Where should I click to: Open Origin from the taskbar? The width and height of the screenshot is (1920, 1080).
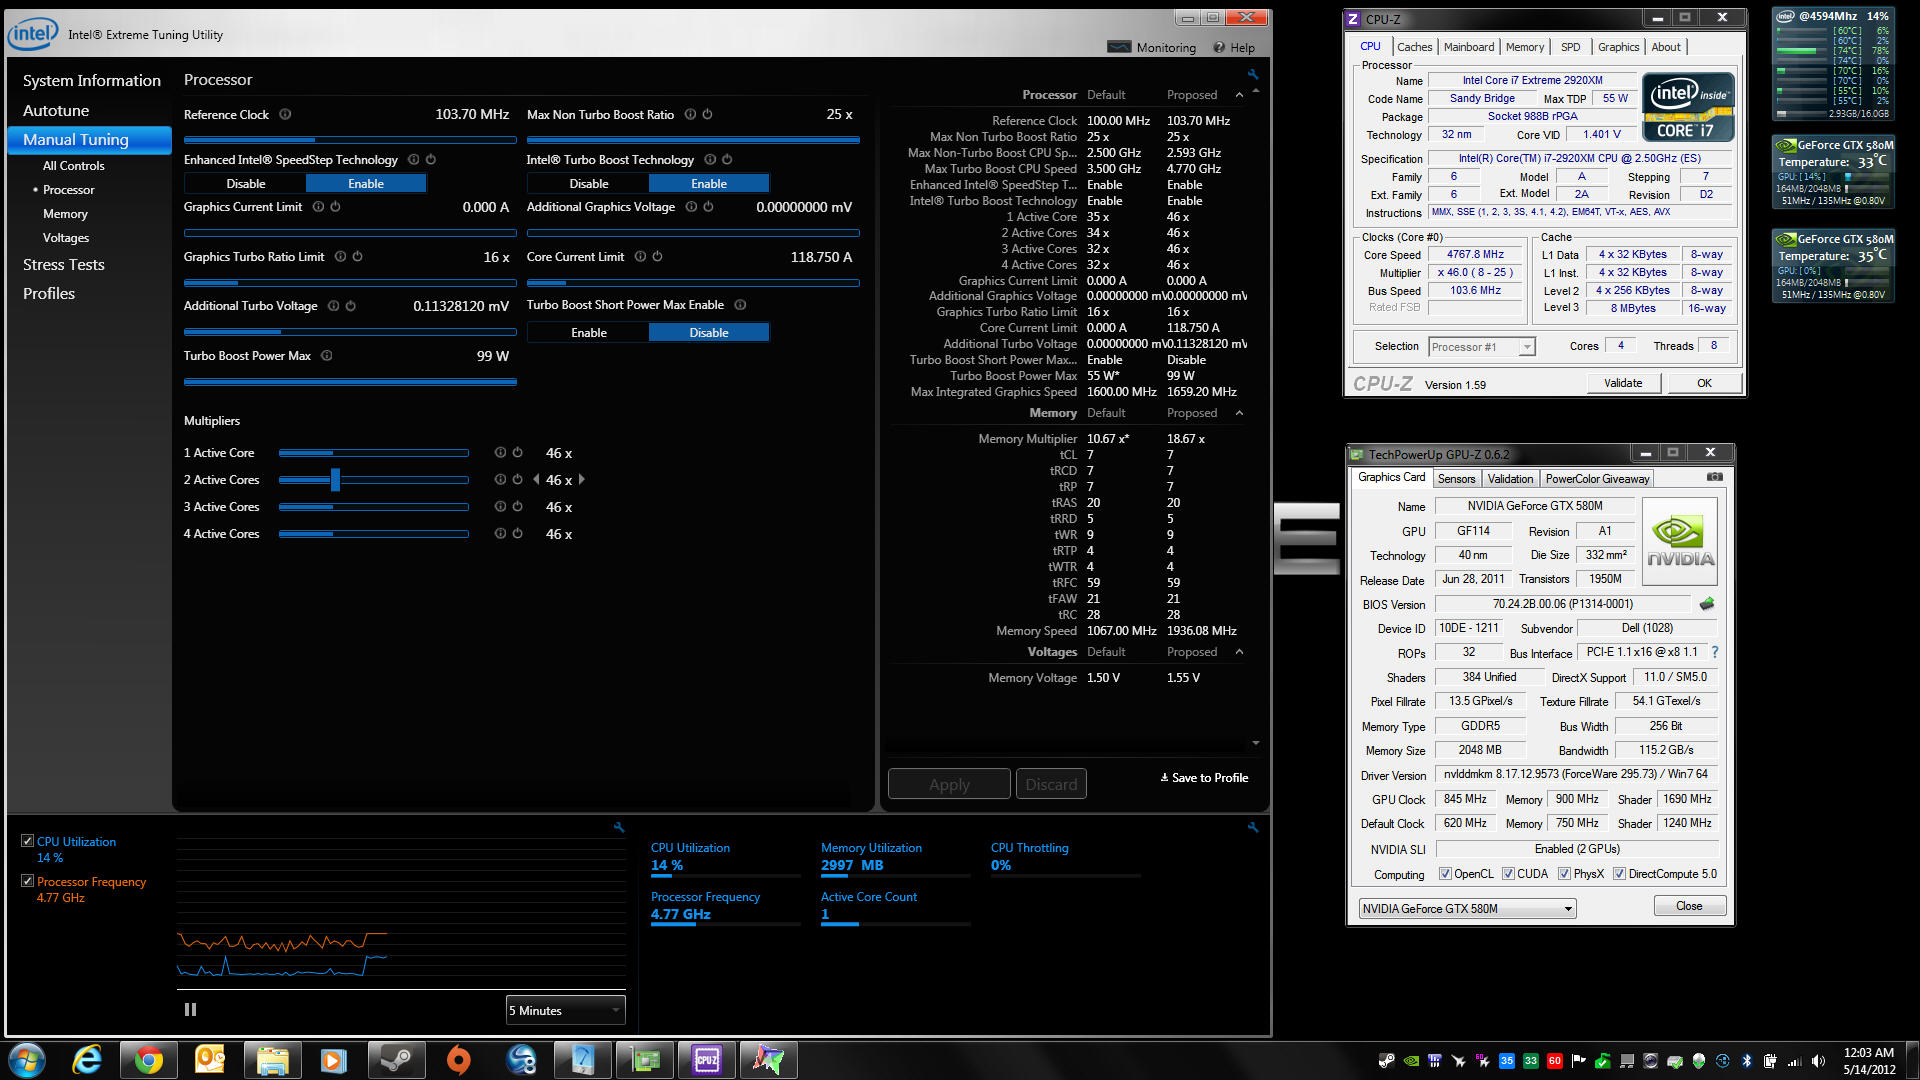tap(458, 1060)
